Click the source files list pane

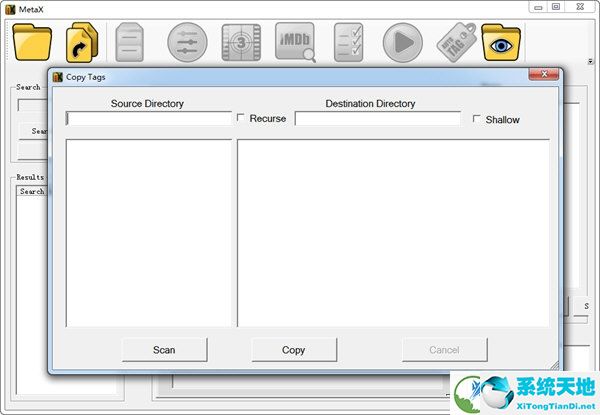tap(148, 232)
